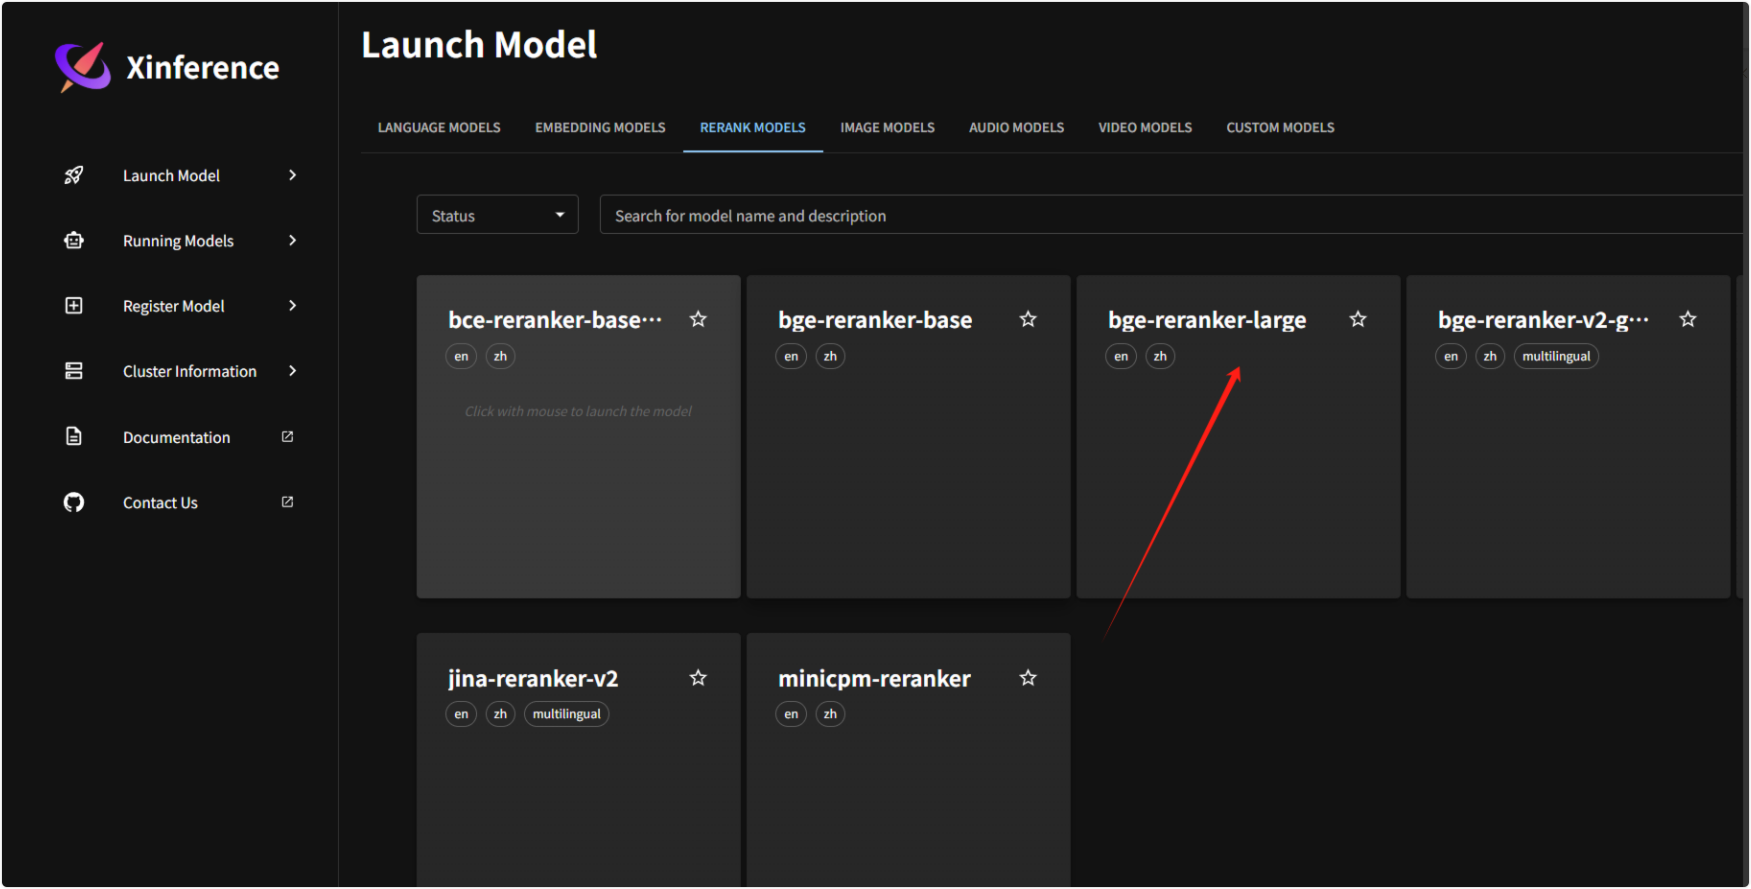
Task: Click the GitHub icon beside Contact Us
Action: pyautogui.click(x=74, y=502)
